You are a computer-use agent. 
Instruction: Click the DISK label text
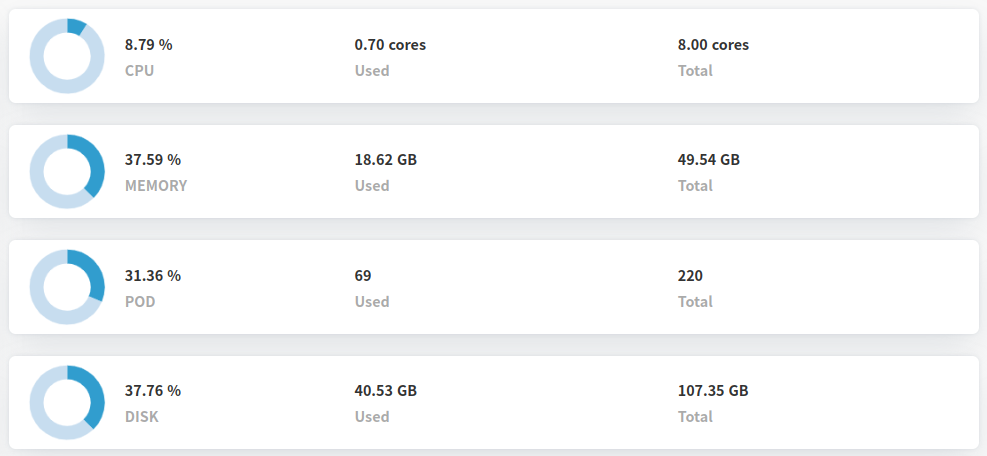tap(142, 417)
